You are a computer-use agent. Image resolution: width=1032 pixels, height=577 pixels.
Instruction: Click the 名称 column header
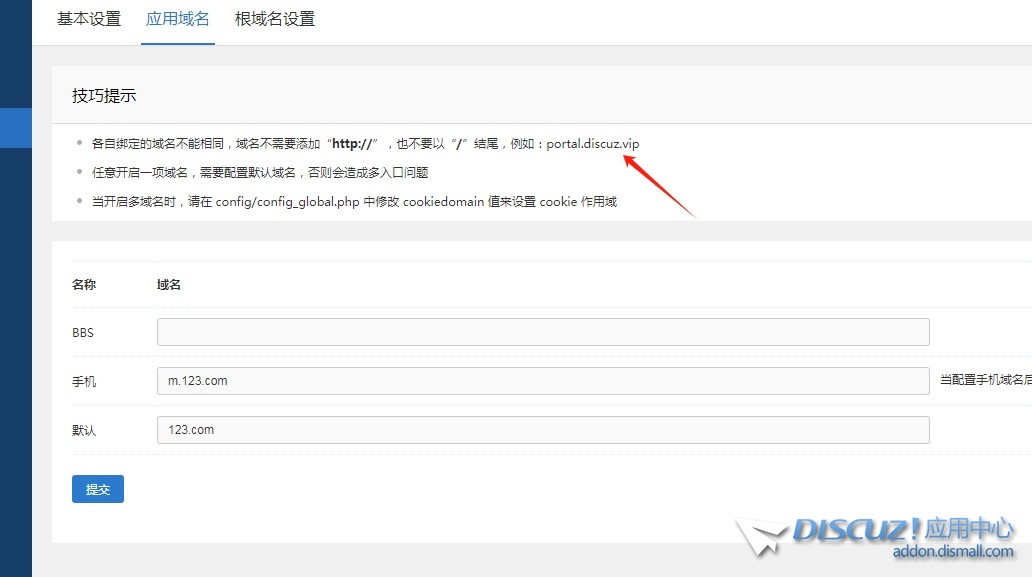click(84, 285)
